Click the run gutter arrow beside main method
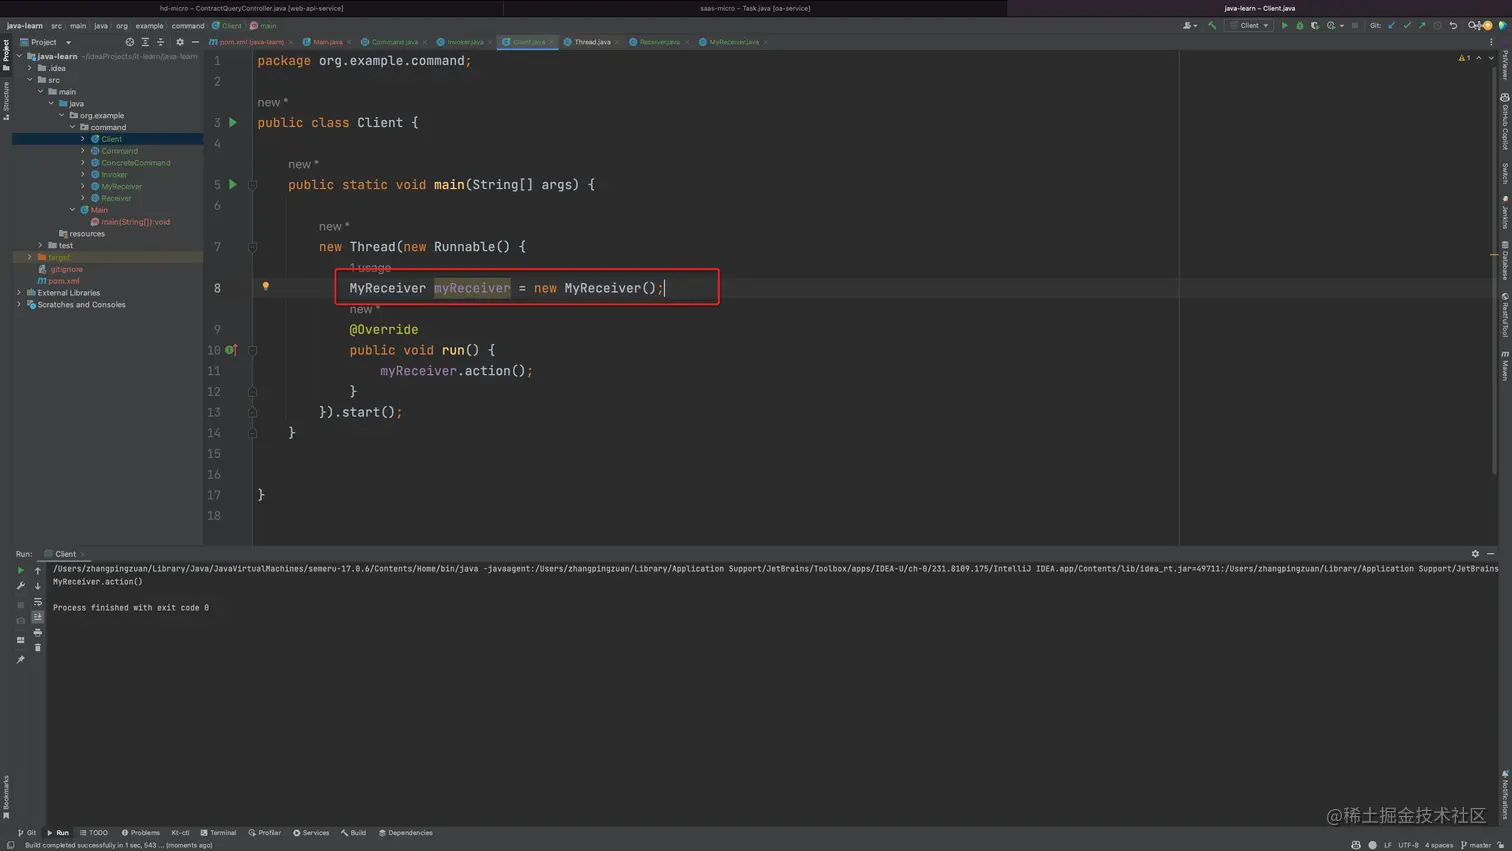Viewport: 1512px width, 851px height. tap(233, 185)
